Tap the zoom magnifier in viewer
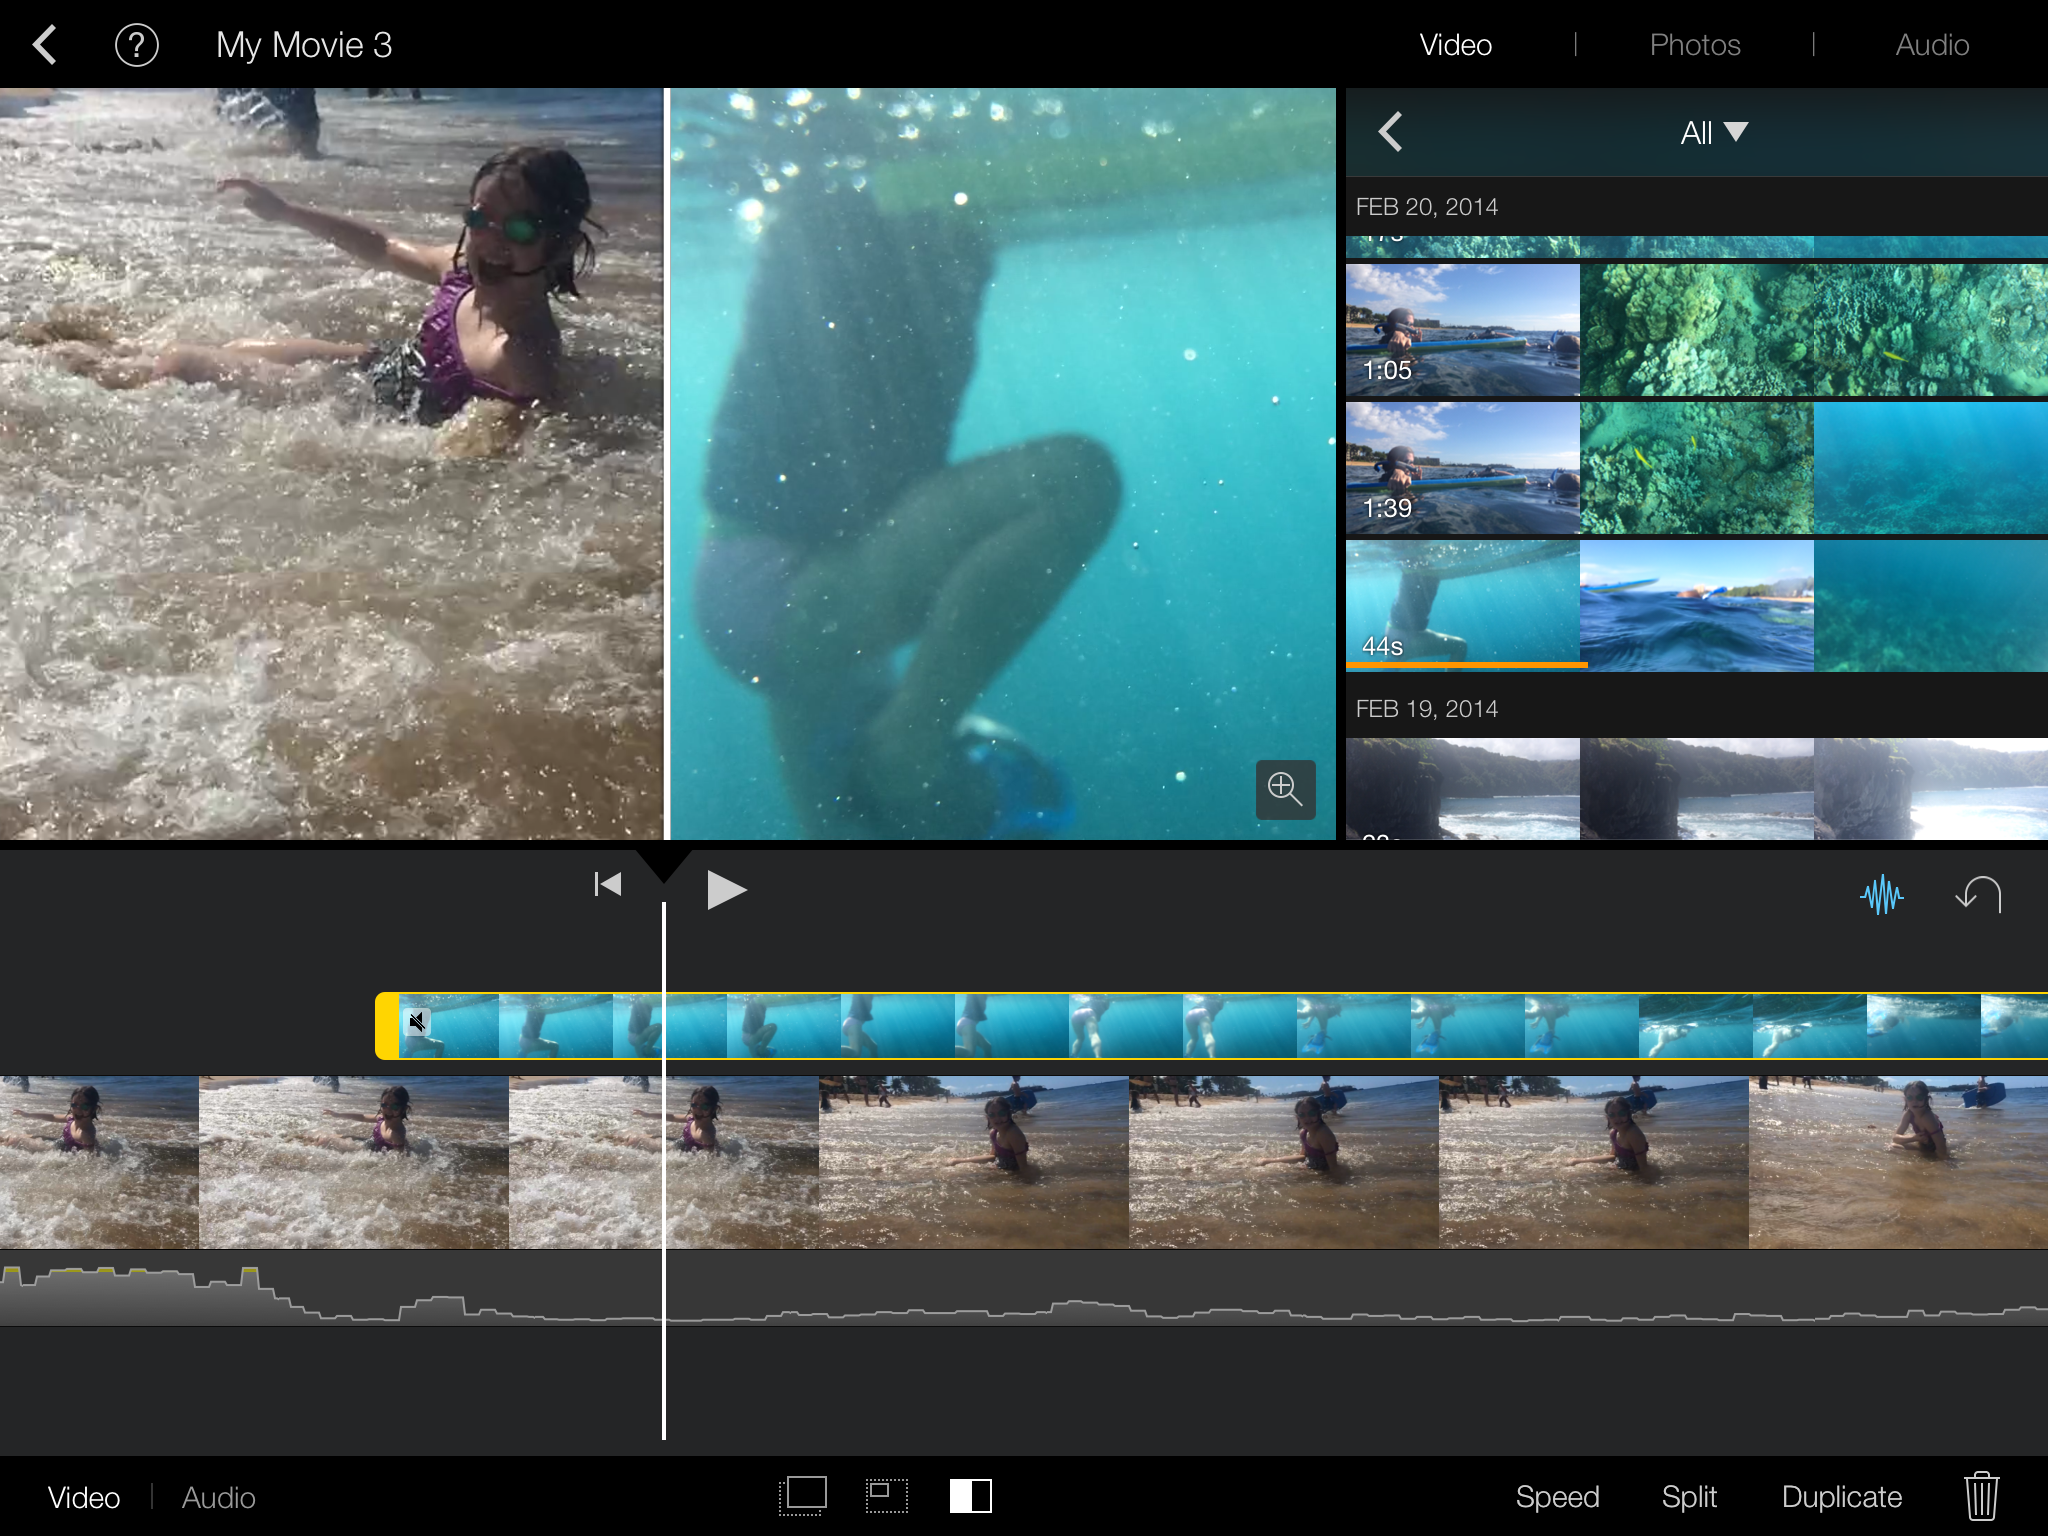 1285,789
